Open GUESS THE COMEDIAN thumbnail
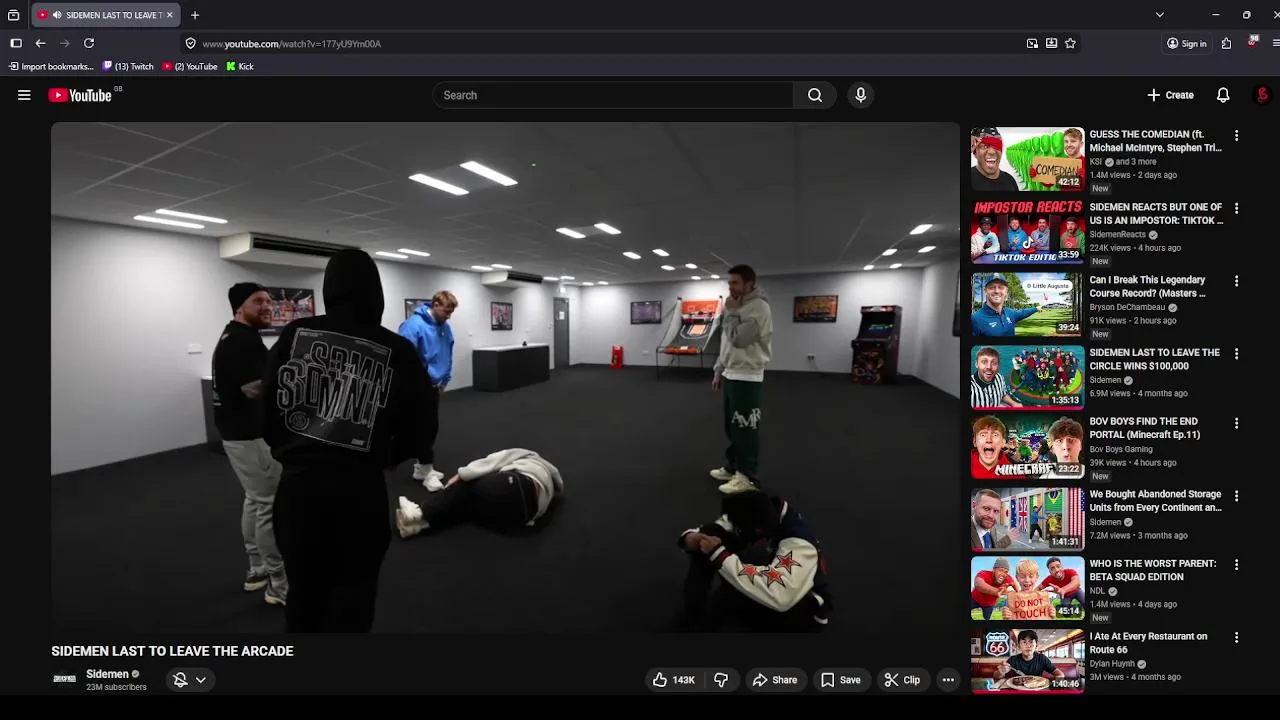Image resolution: width=1280 pixels, height=720 pixels. pyautogui.click(x=1027, y=159)
